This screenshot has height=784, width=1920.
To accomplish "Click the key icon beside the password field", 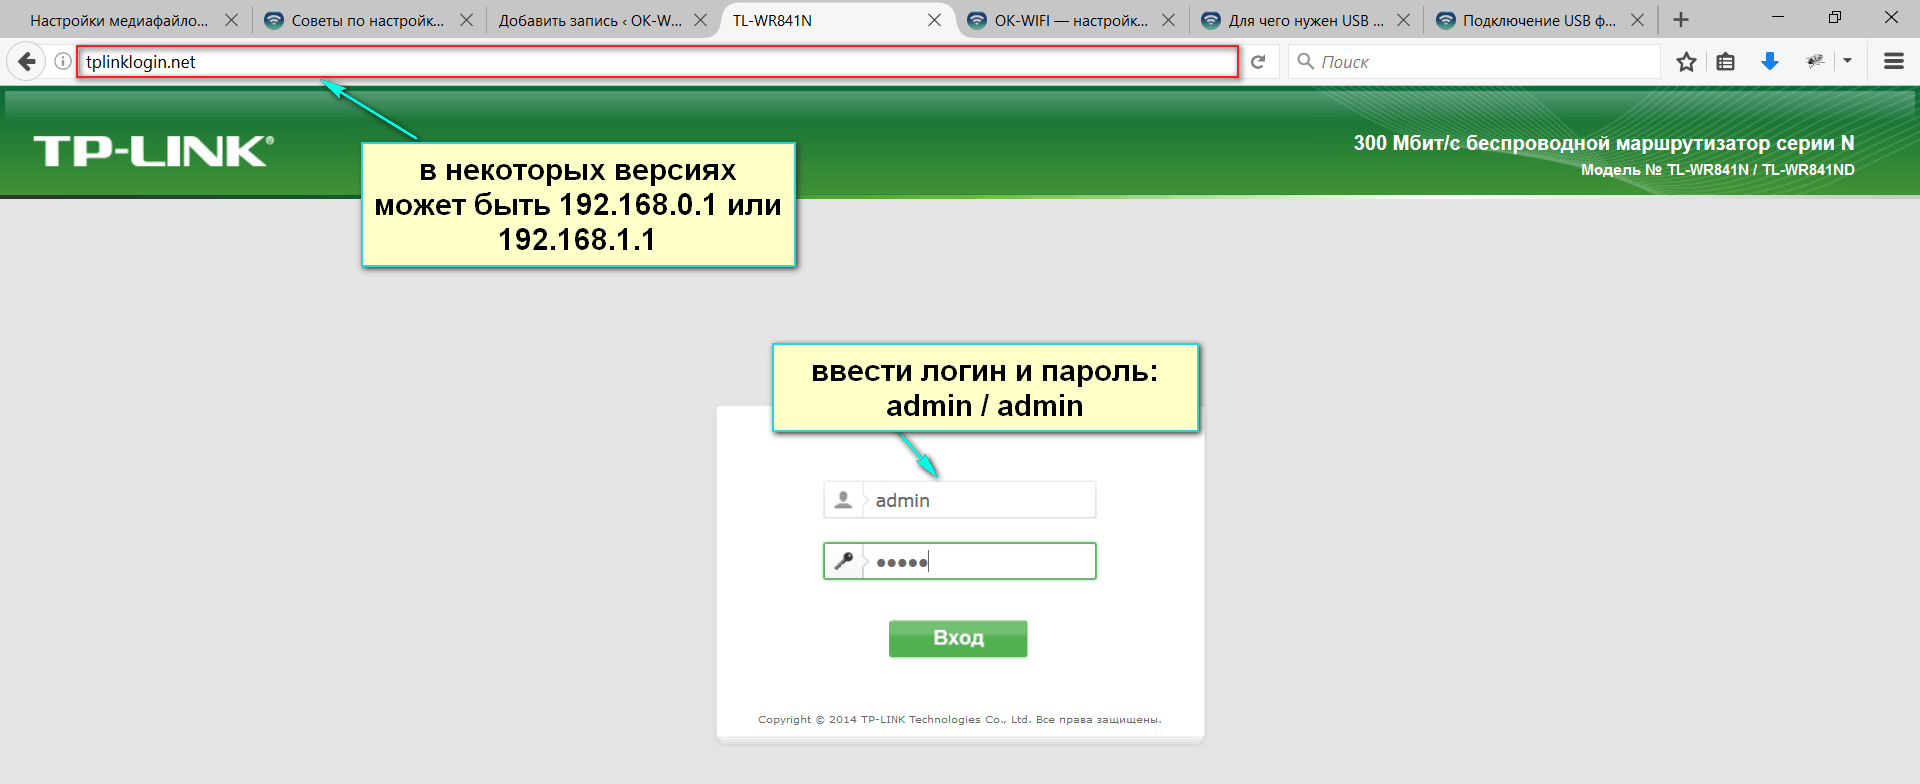I will coord(844,561).
